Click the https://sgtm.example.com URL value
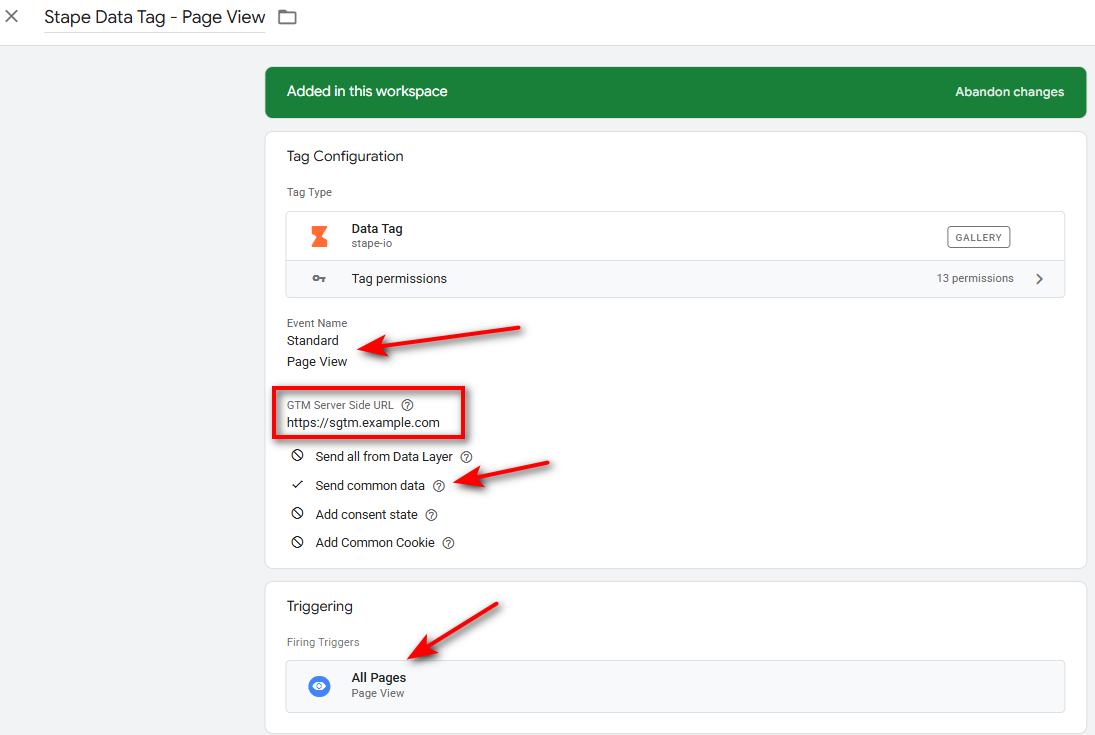The height and width of the screenshot is (735, 1095). pyautogui.click(x=362, y=423)
